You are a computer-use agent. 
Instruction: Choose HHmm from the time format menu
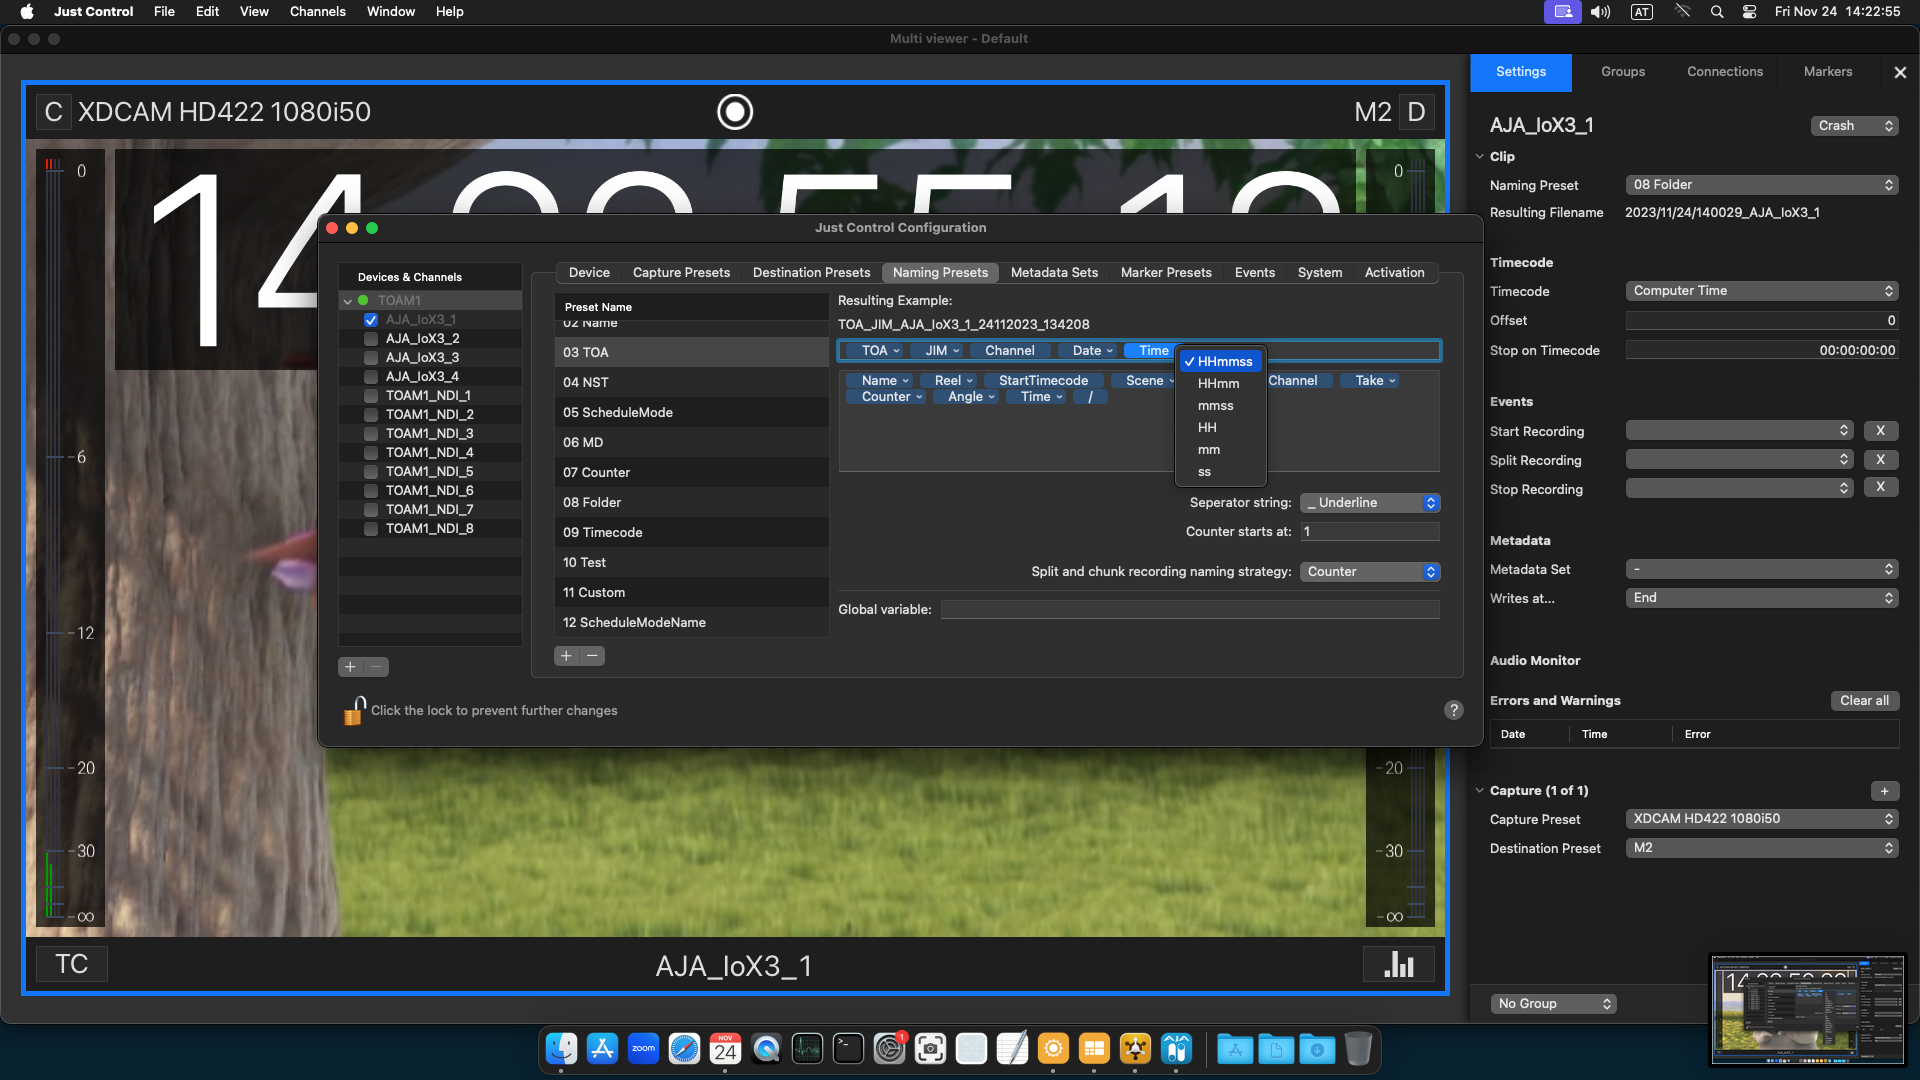(1221, 384)
